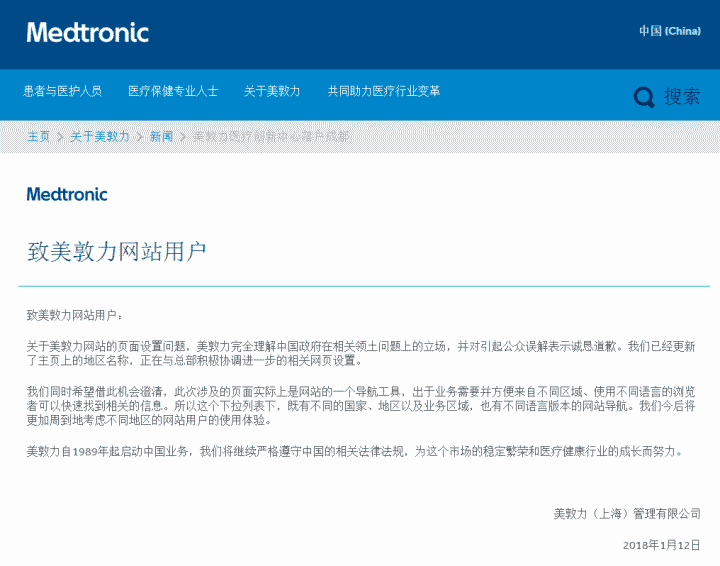
Task: Click the blue Medtronic logo in article
Action: (67, 194)
